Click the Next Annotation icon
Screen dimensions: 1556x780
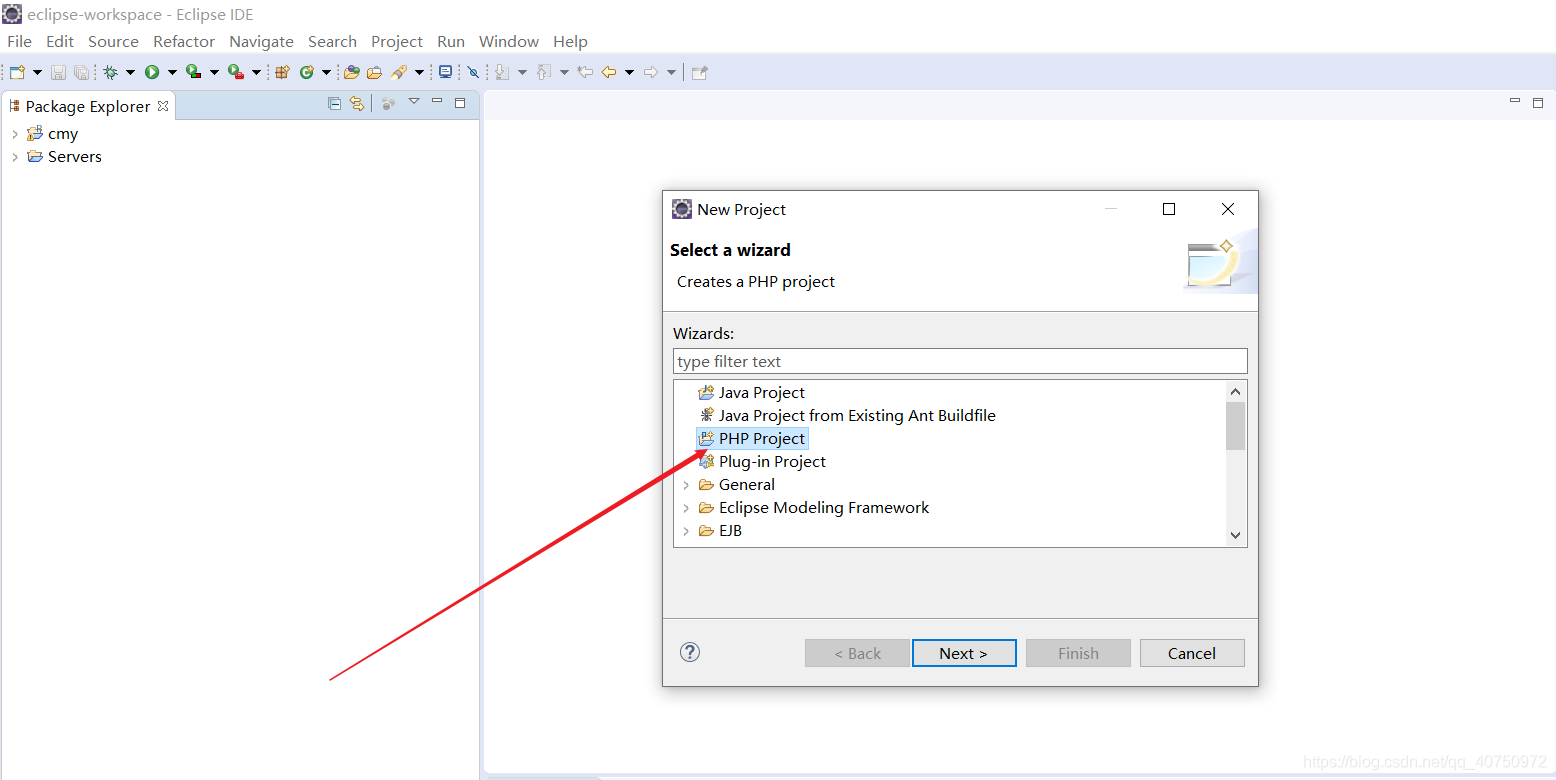pyautogui.click(x=502, y=72)
